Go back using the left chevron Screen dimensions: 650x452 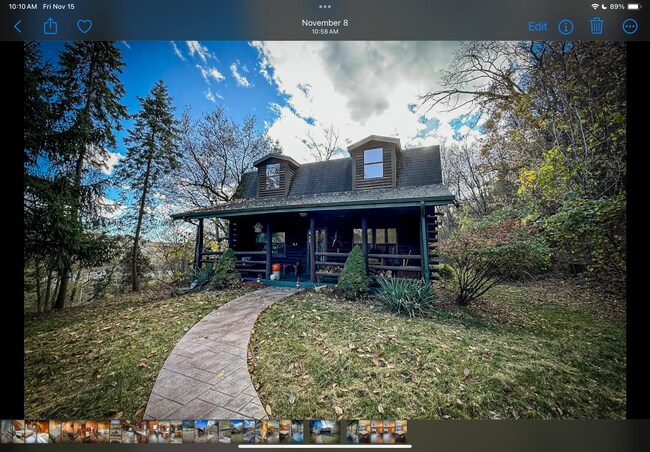pos(17,26)
